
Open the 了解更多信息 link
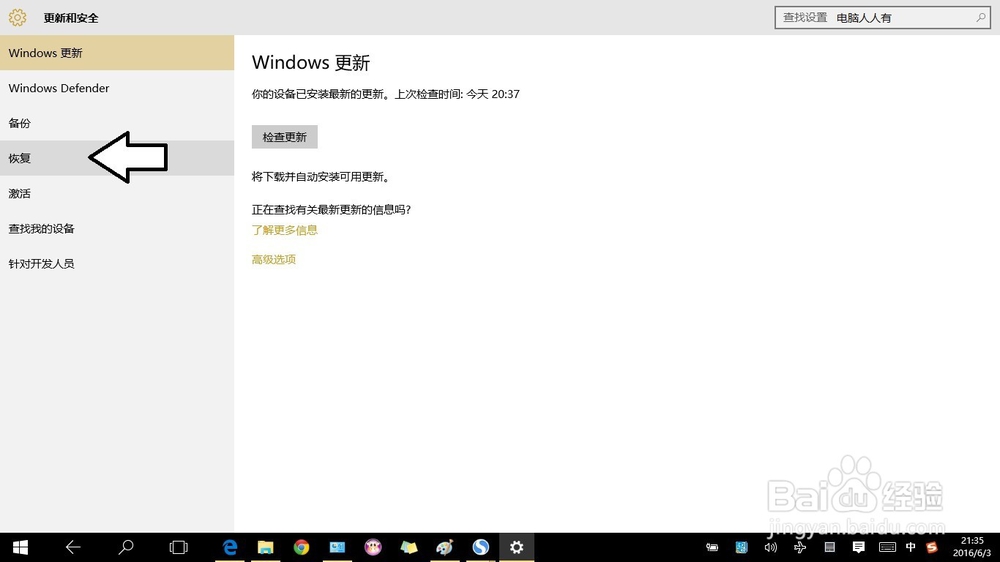click(284, 230)
